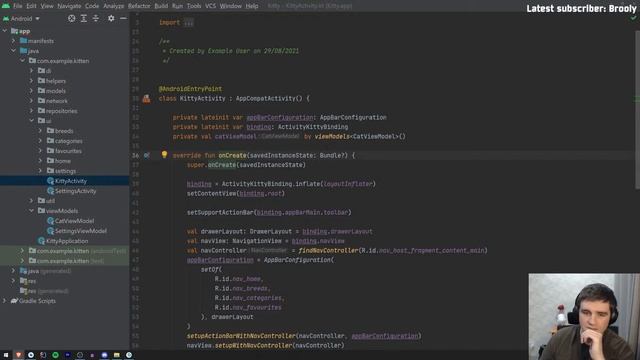Click the Collapse All icon in project panel

(x=96, y=18)
